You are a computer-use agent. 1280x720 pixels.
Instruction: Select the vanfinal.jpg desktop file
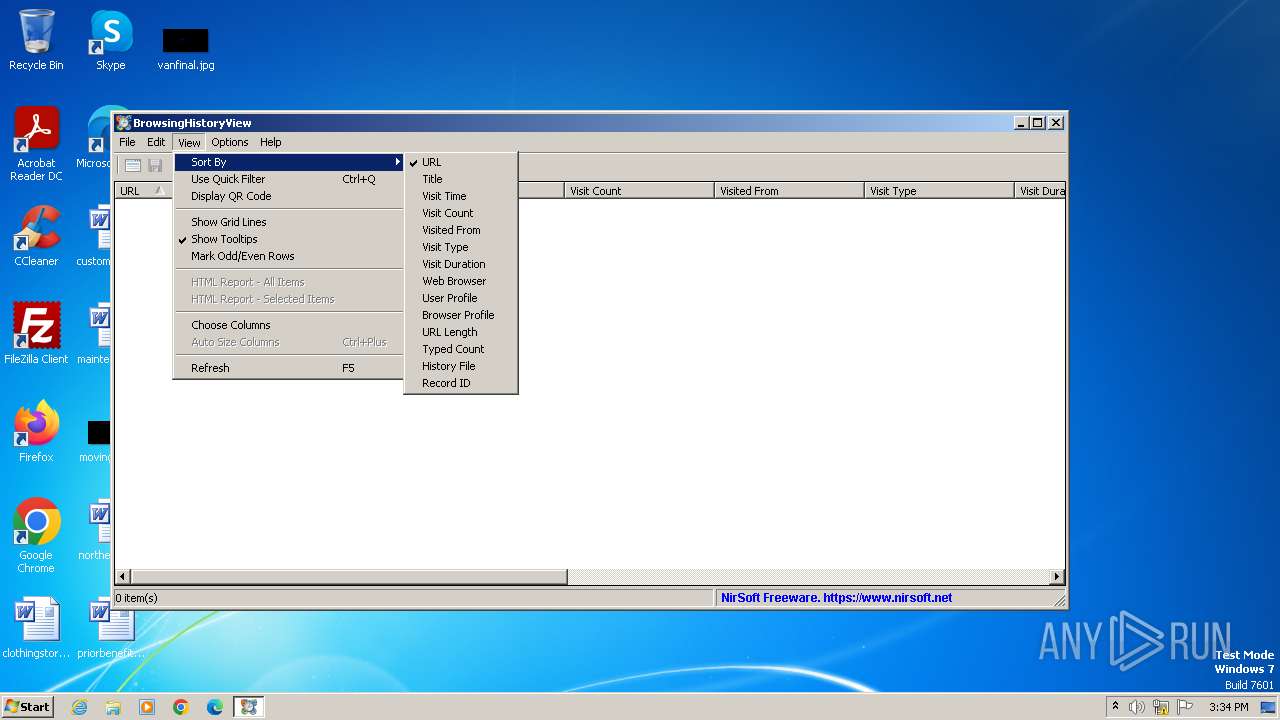pos(186,48)
